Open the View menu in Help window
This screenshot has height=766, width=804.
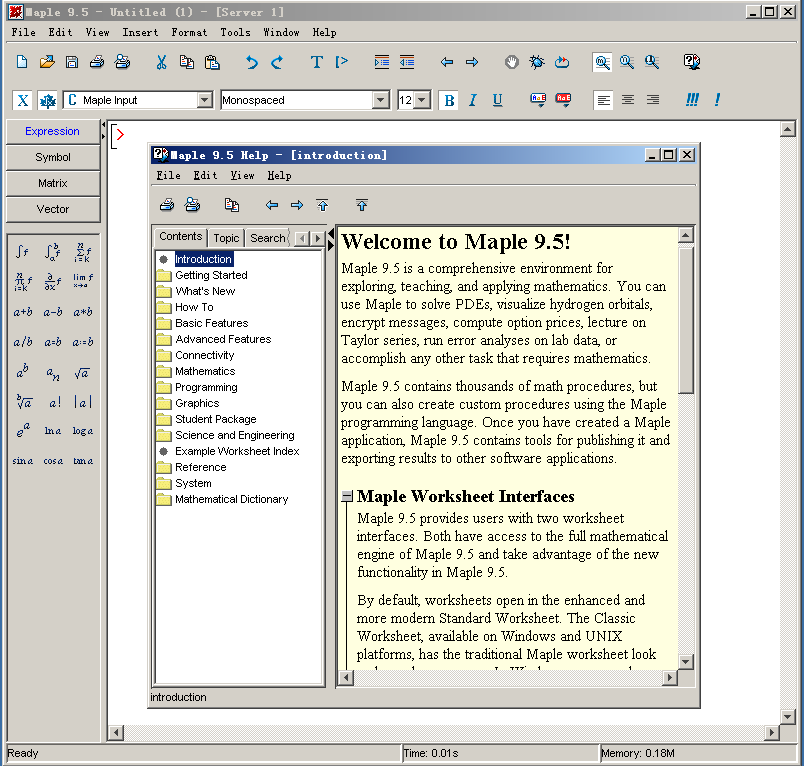(242, 175)
